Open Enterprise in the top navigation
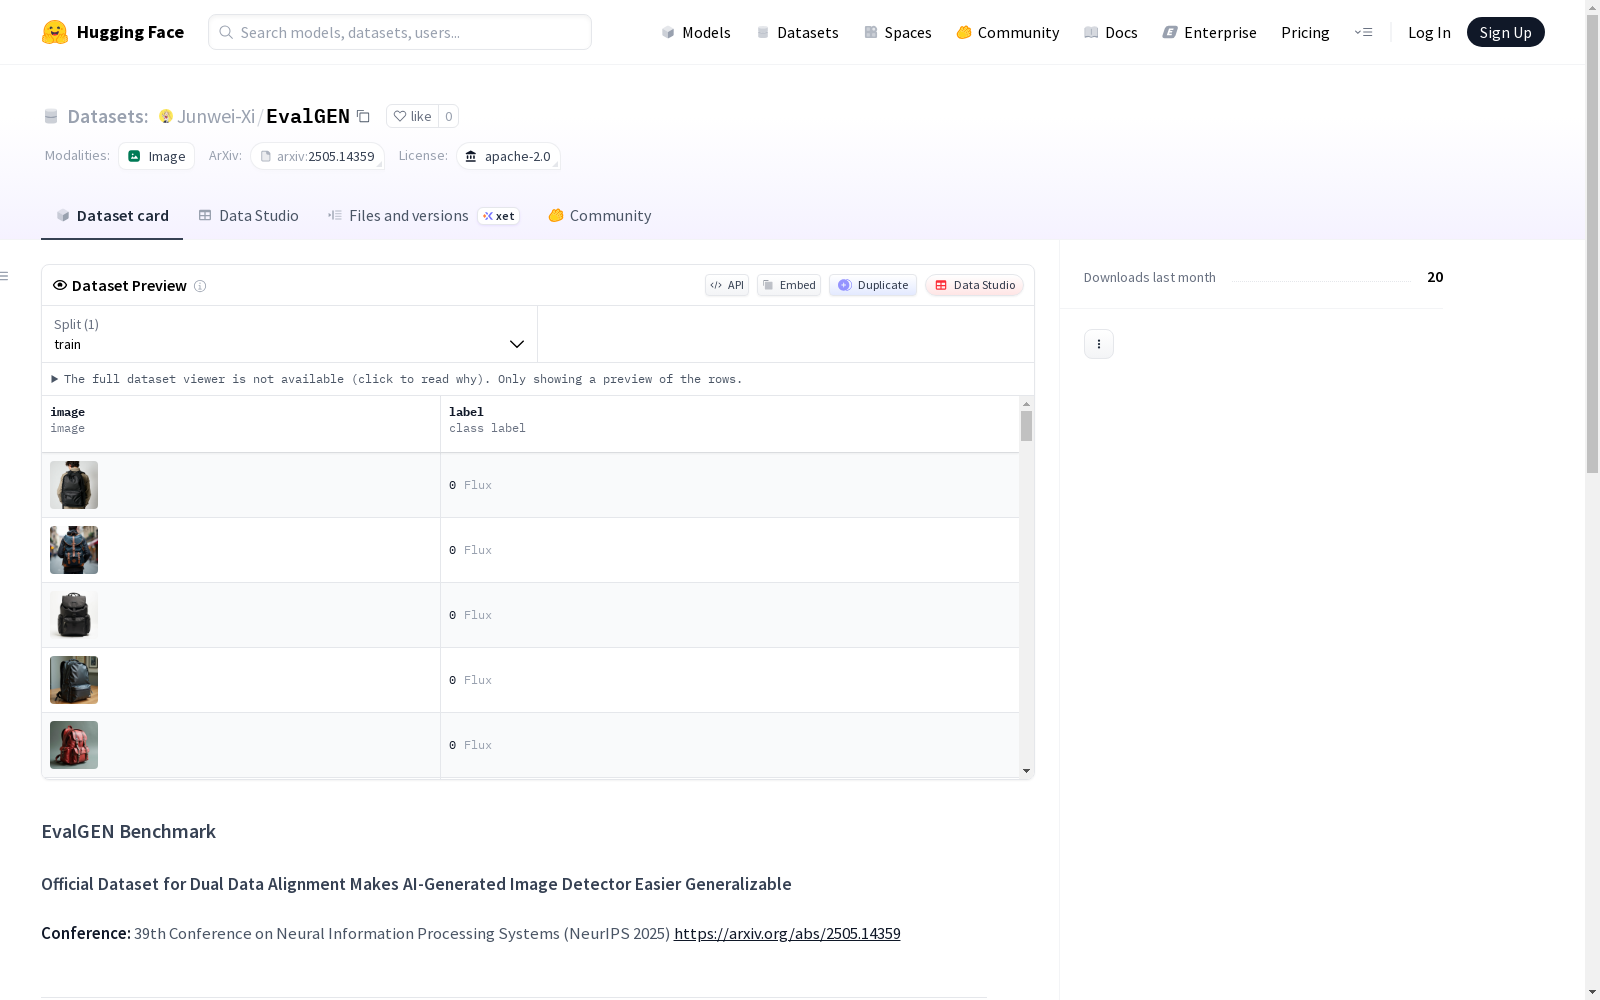This screenshot has width=1600, height=1000. tap(1210, 32)
